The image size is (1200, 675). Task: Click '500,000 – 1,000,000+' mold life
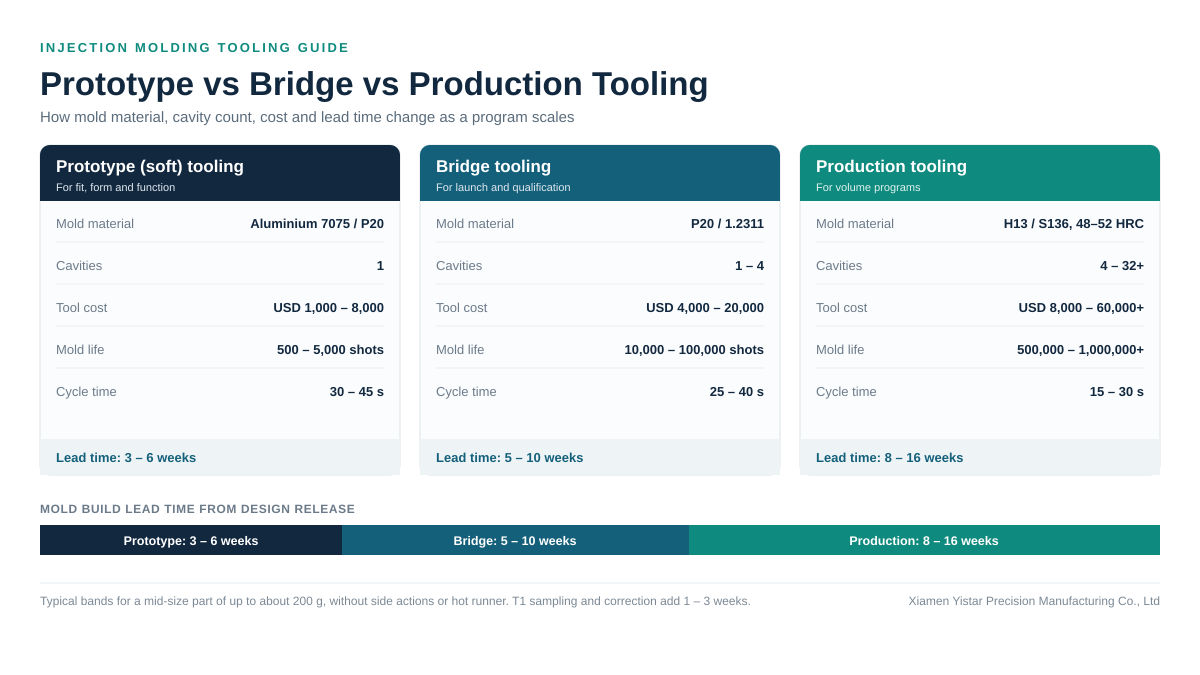pyautogui.click(x=1080, y=350)
